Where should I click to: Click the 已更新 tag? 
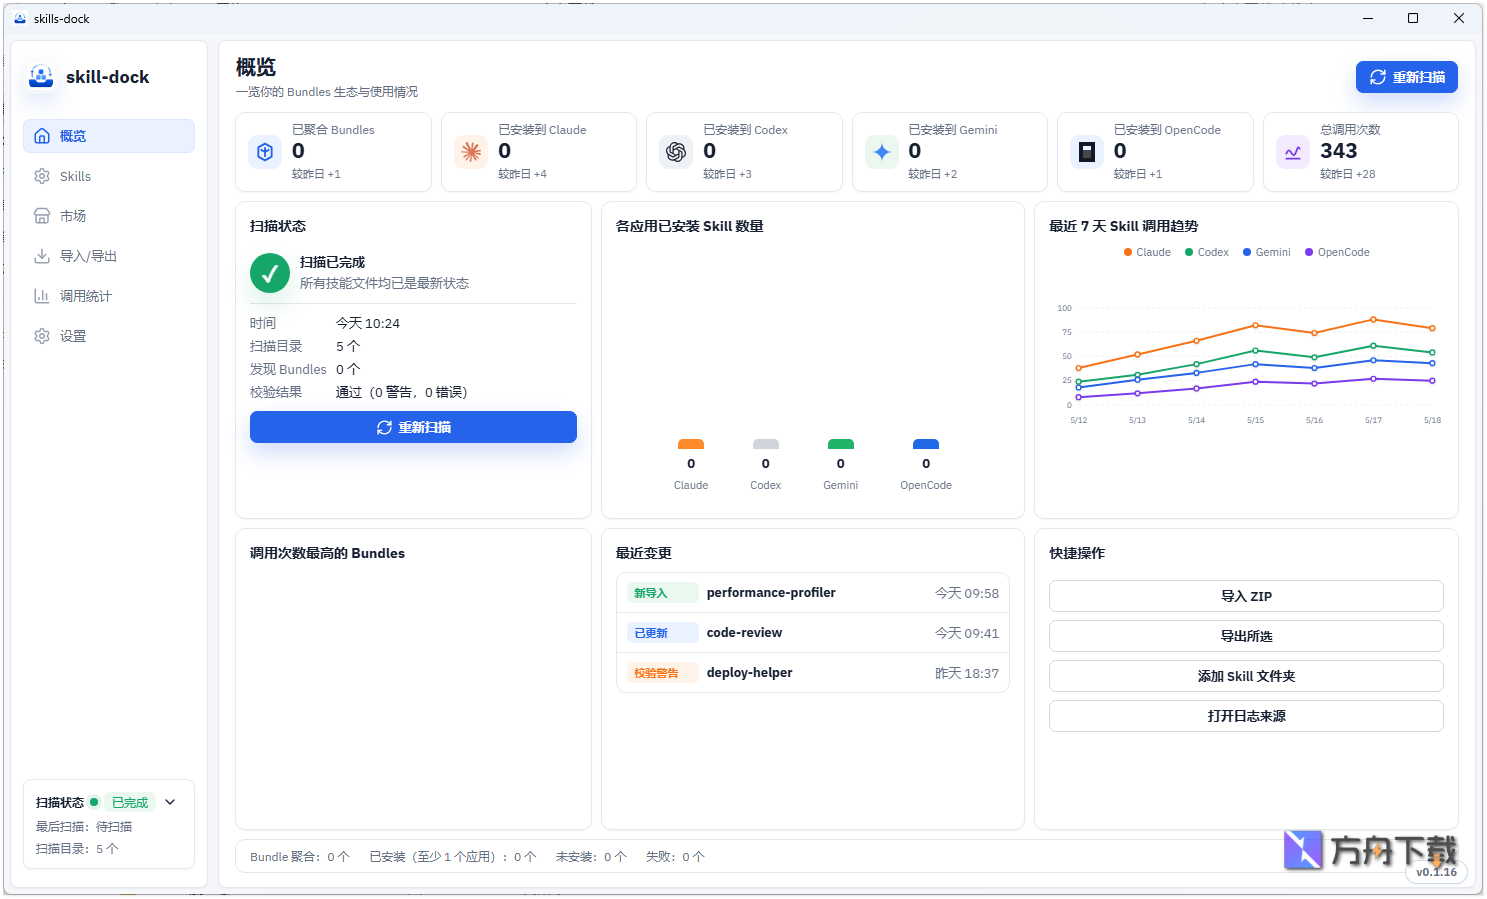point(662,633)
